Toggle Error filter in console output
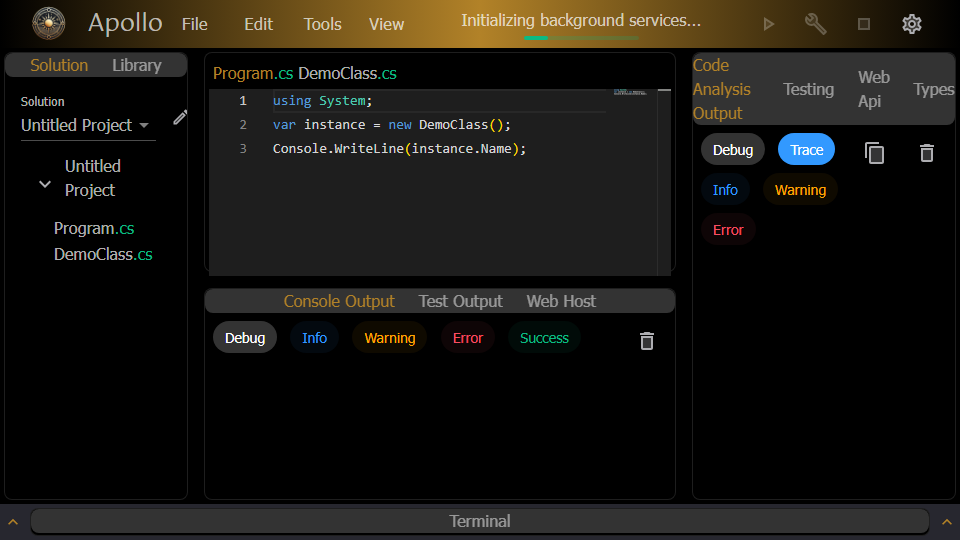This screenshot has width=960, height=540. tap(468, 338)
